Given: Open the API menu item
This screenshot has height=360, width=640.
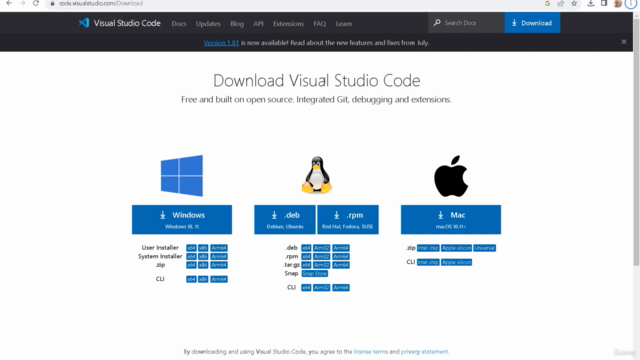Looking at the screenshot, I should click(x=258, y=24).
